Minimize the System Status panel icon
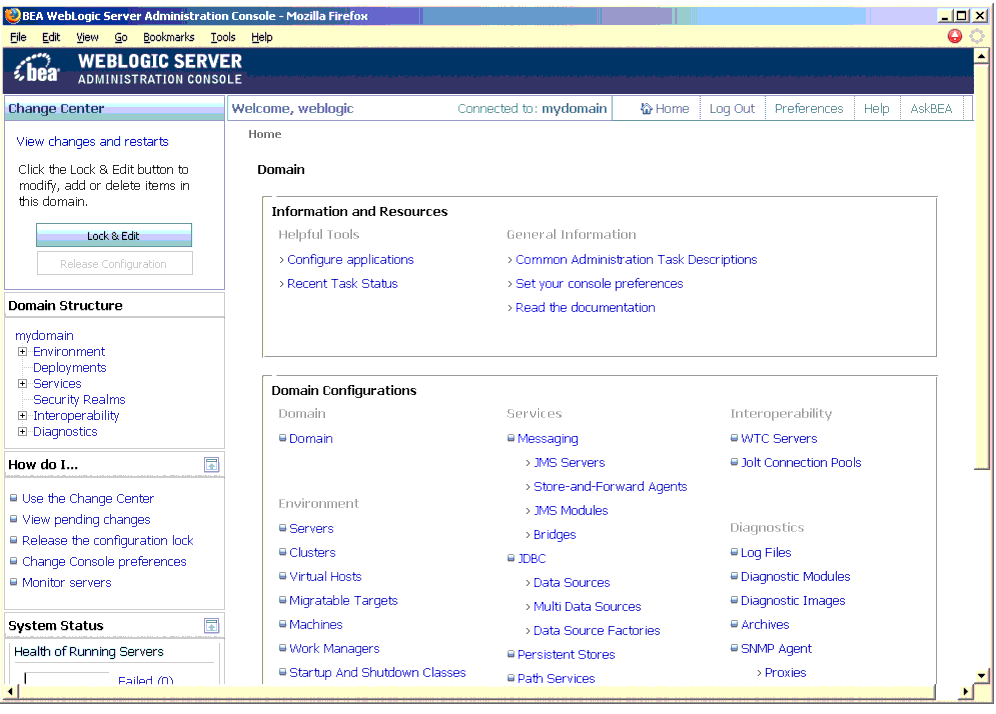This screenshot has width=996, height=714. coord(212,626)
